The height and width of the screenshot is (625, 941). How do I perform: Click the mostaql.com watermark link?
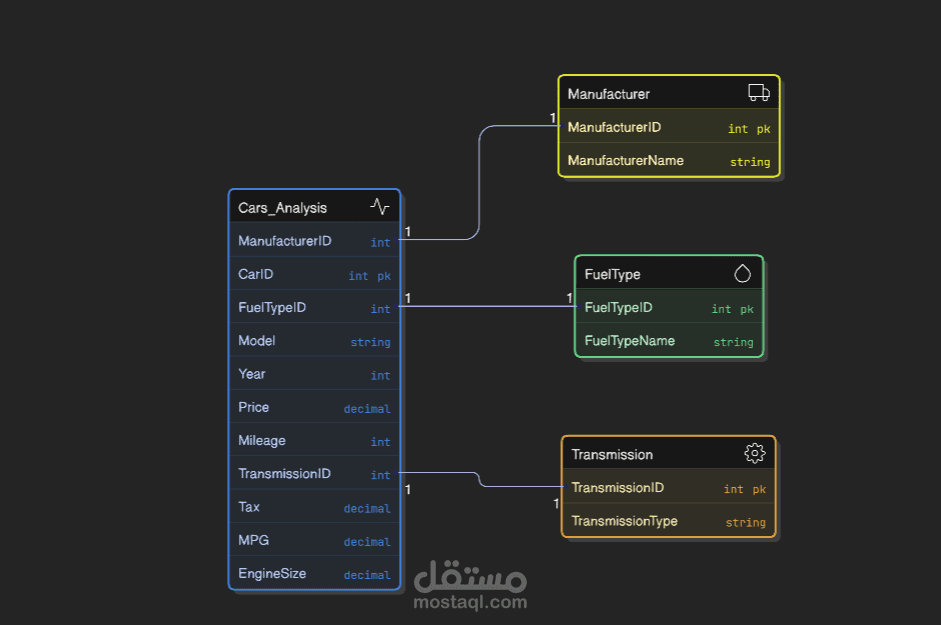pos(470,601)
